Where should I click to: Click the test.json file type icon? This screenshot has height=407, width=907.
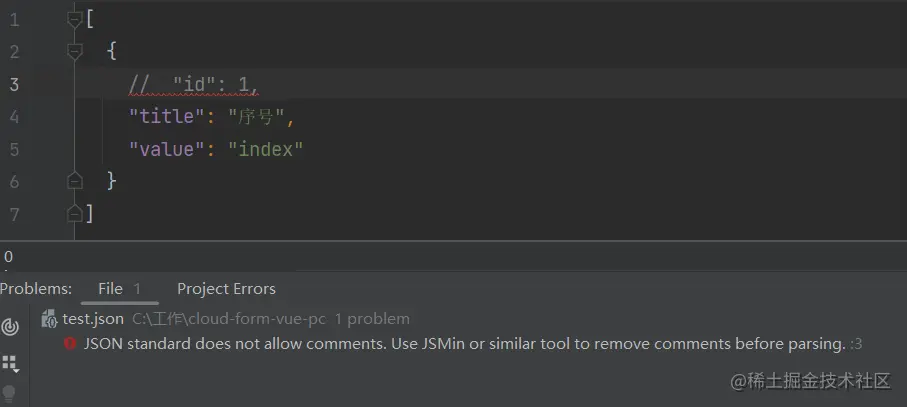click(49, 319)
